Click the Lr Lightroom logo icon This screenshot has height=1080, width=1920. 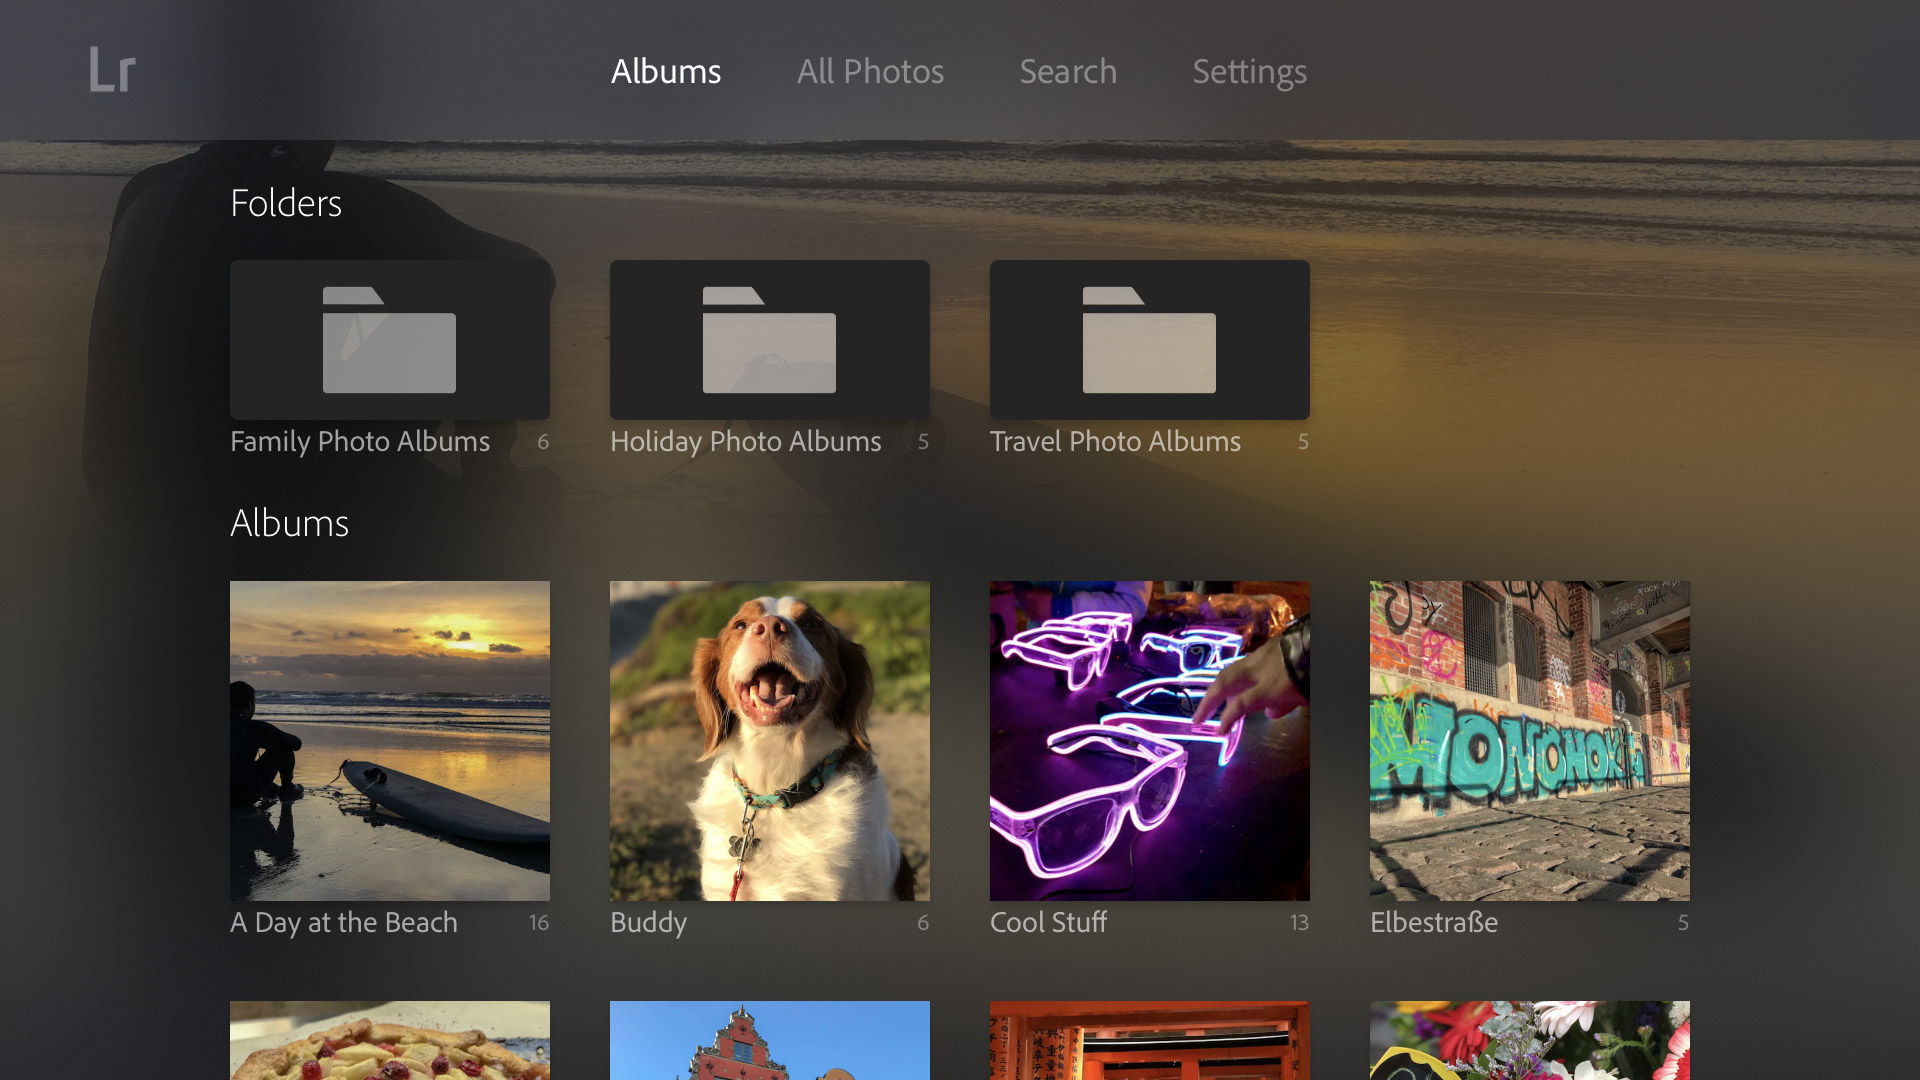coord(111,70)
